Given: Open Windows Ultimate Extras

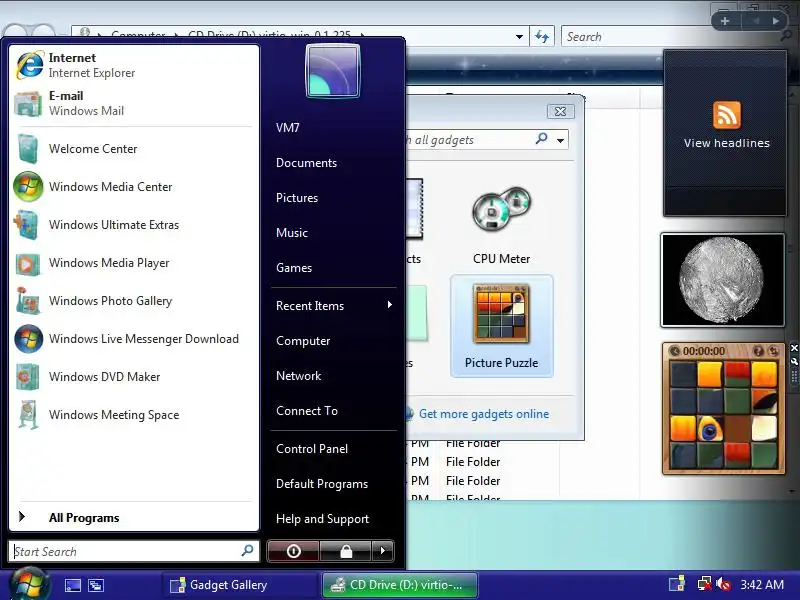Looking at the screenshot, I should pyautogui.click(x=134, y=224).
